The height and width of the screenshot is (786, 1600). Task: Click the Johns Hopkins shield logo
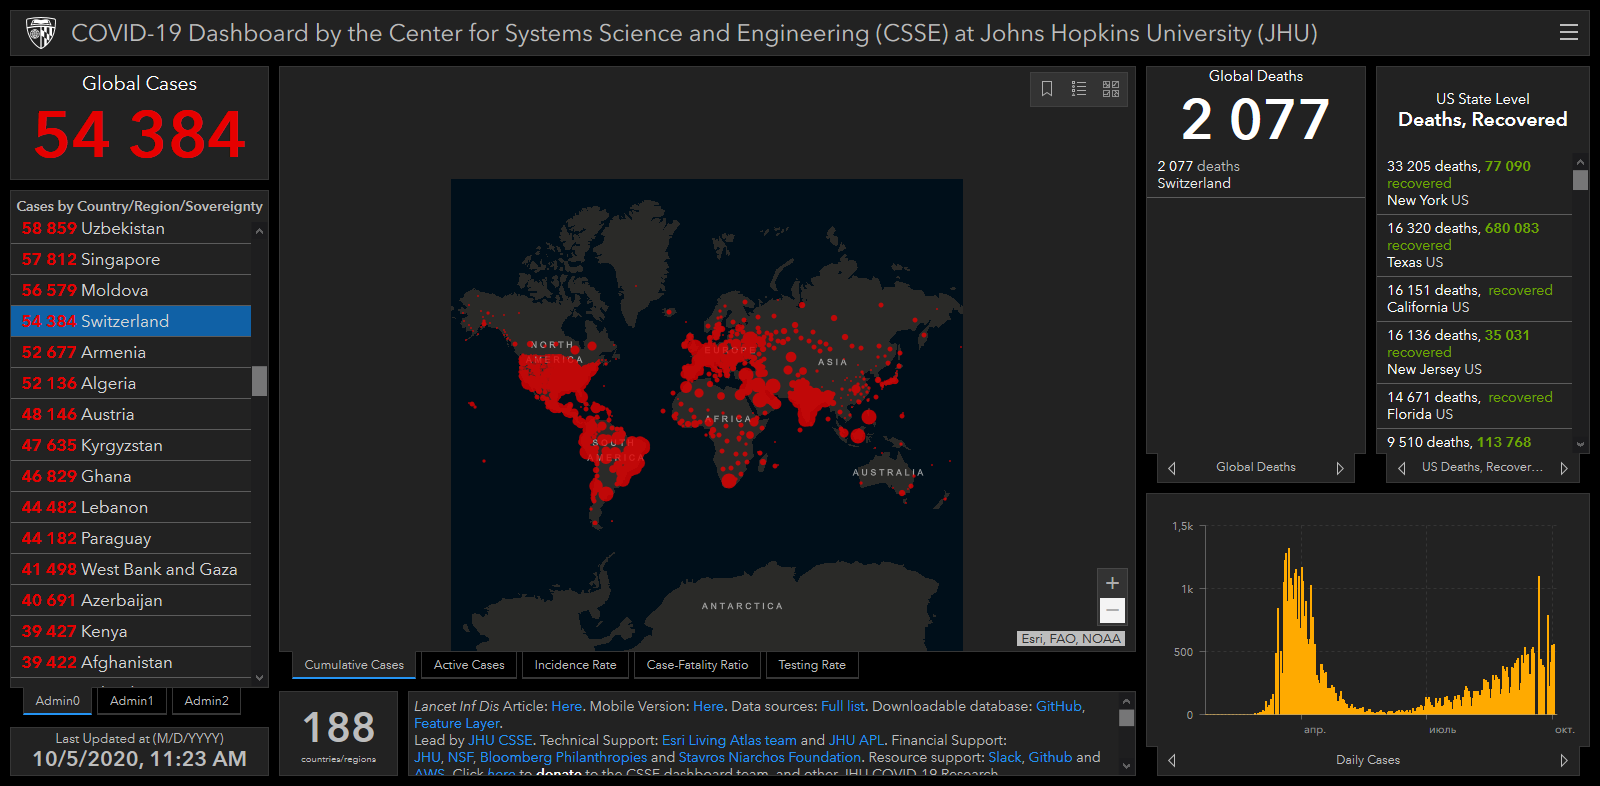pyautogui.click(x=41, y=33)
